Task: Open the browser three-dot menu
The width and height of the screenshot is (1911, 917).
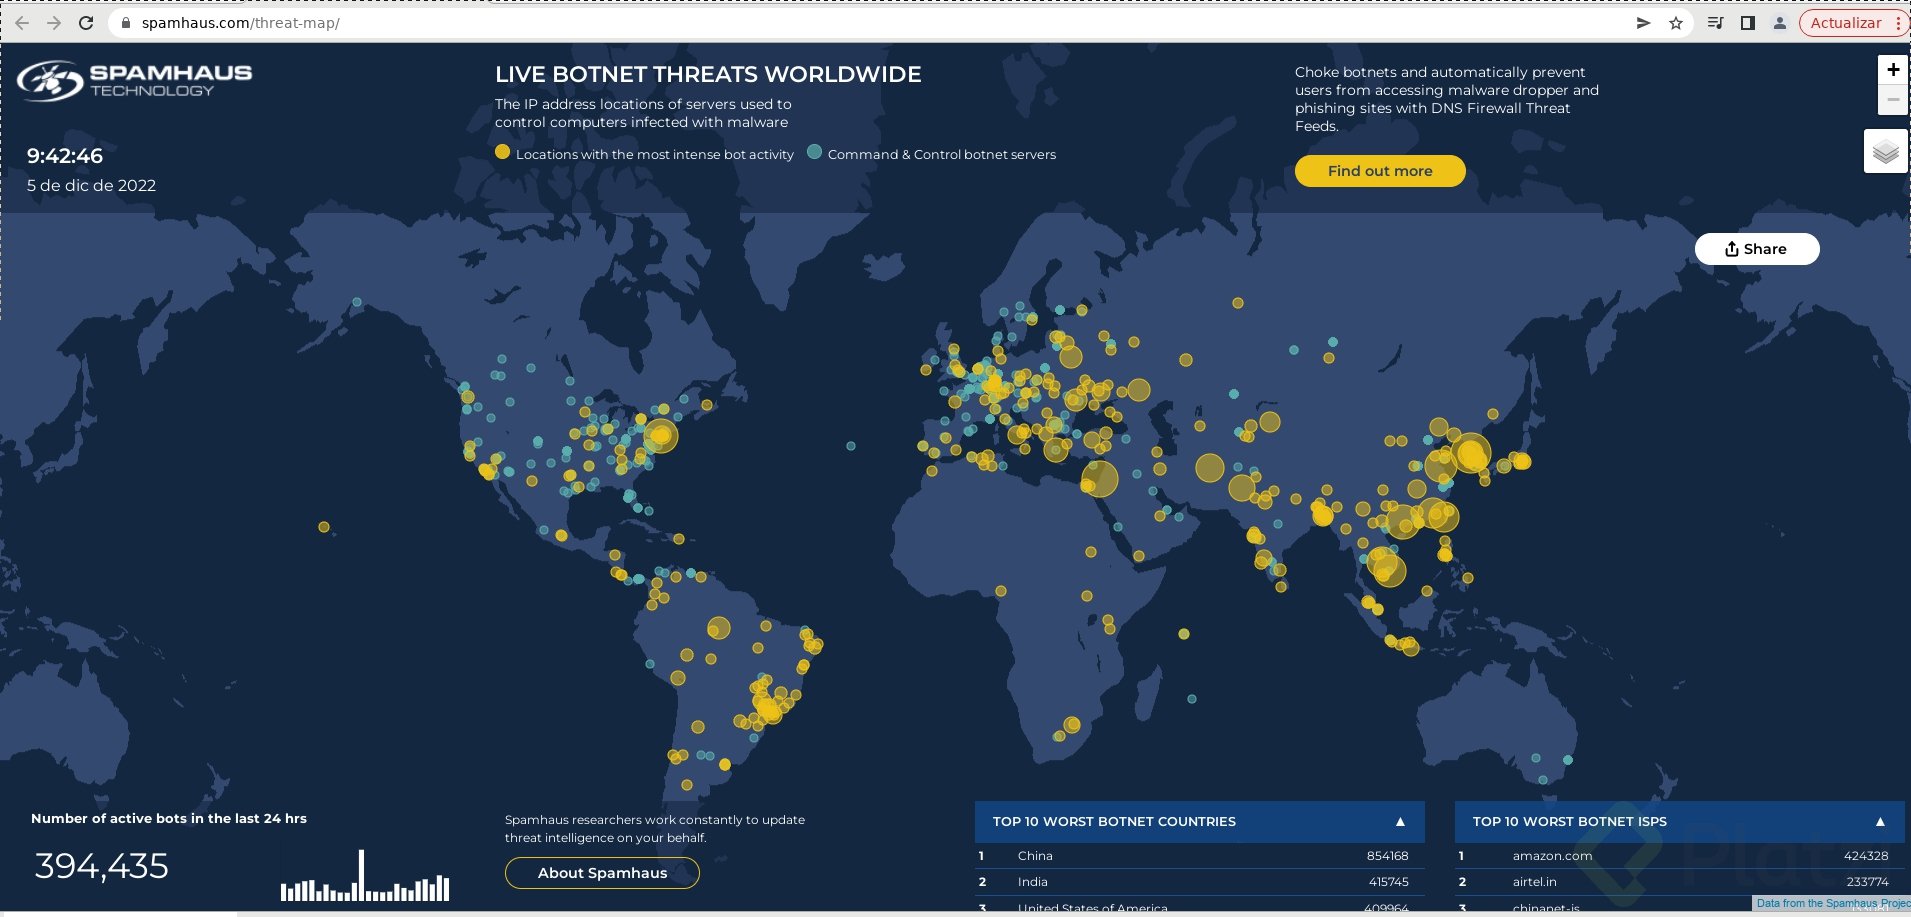Action: tap(1898, 23)
